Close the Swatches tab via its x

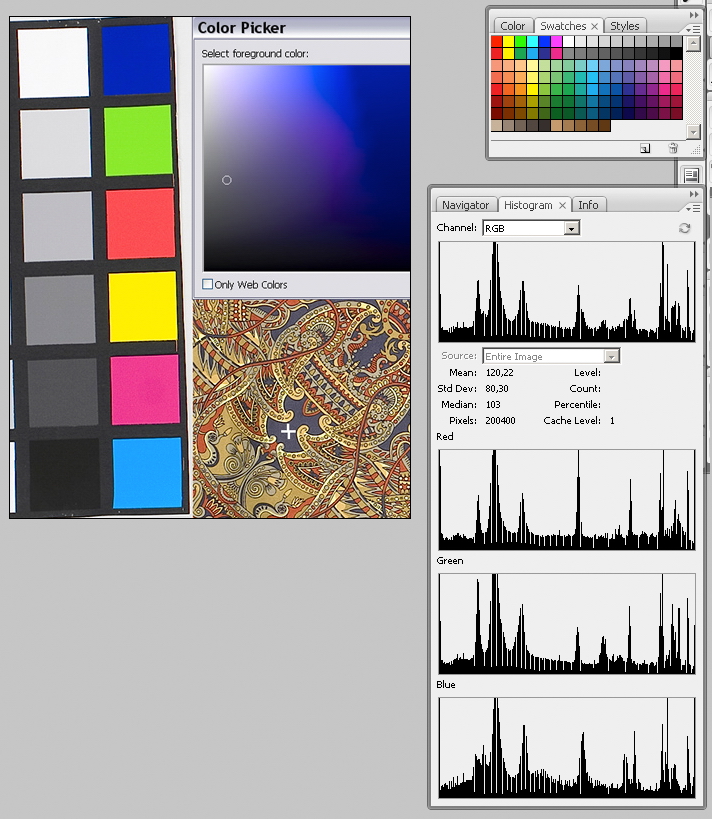(594, 26)
